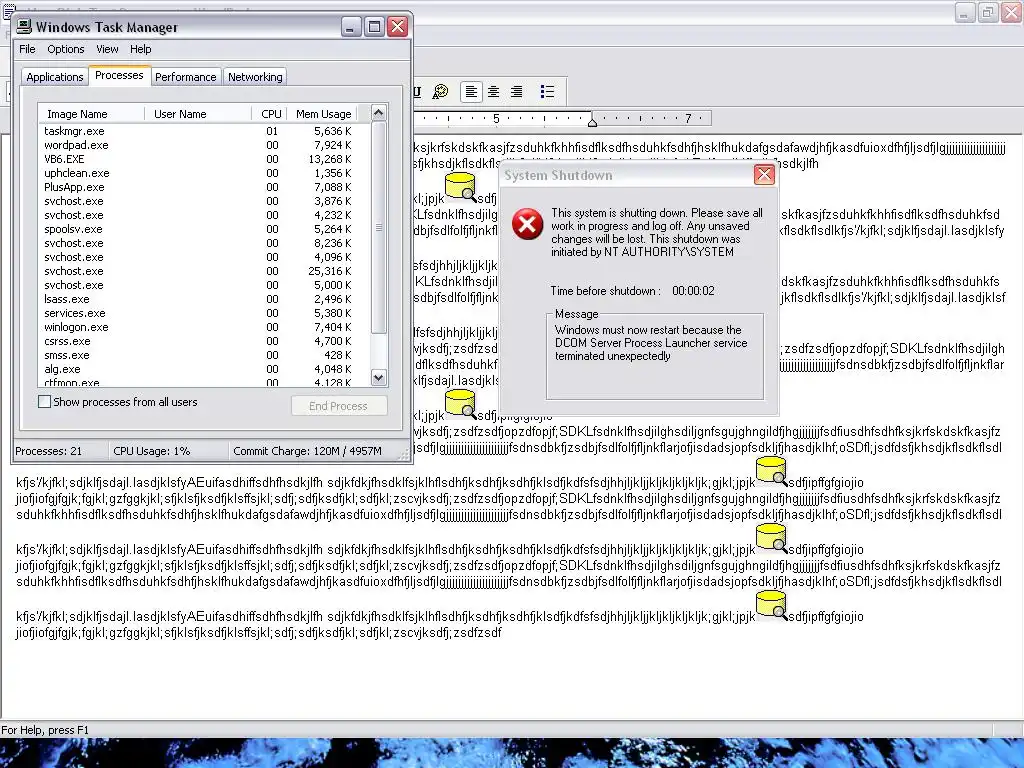Click 'For Help, press F1' in WordPad status bar

click(x=45, y=730)
